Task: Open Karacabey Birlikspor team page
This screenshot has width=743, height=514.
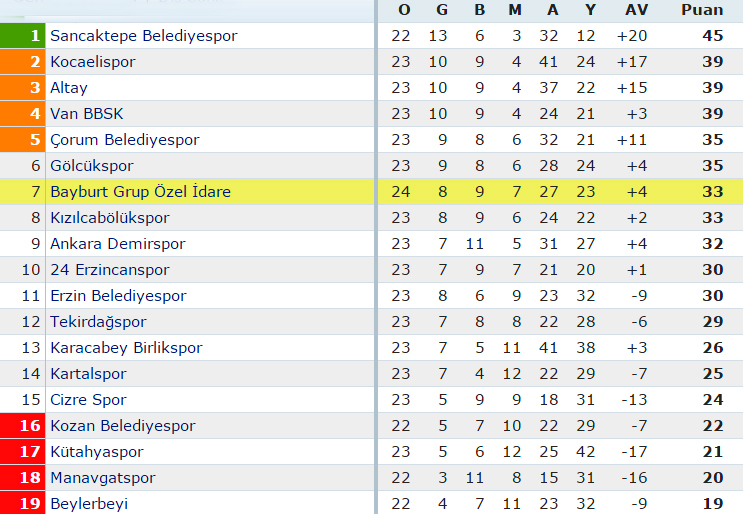Action: pyautogui.click(x=127, y=348)
